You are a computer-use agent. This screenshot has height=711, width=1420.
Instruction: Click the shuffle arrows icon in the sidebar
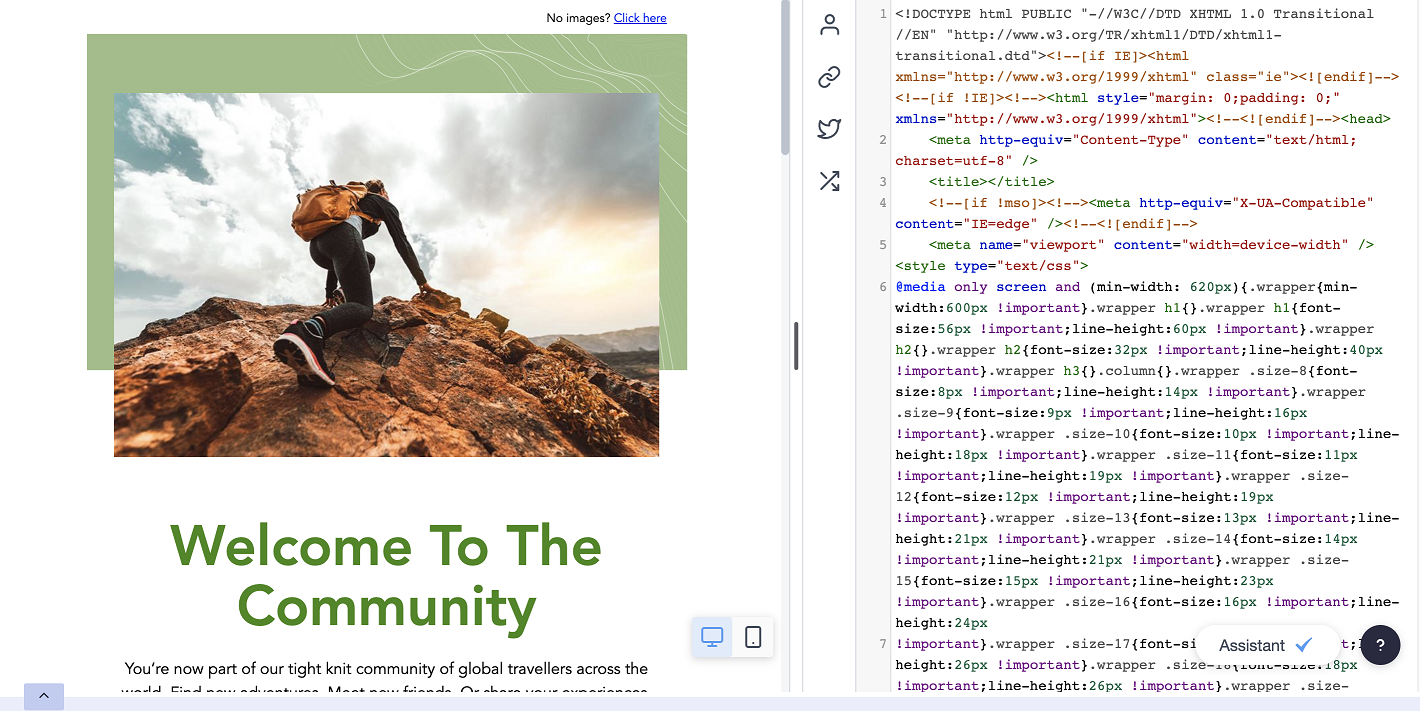(x=829, y=181)
